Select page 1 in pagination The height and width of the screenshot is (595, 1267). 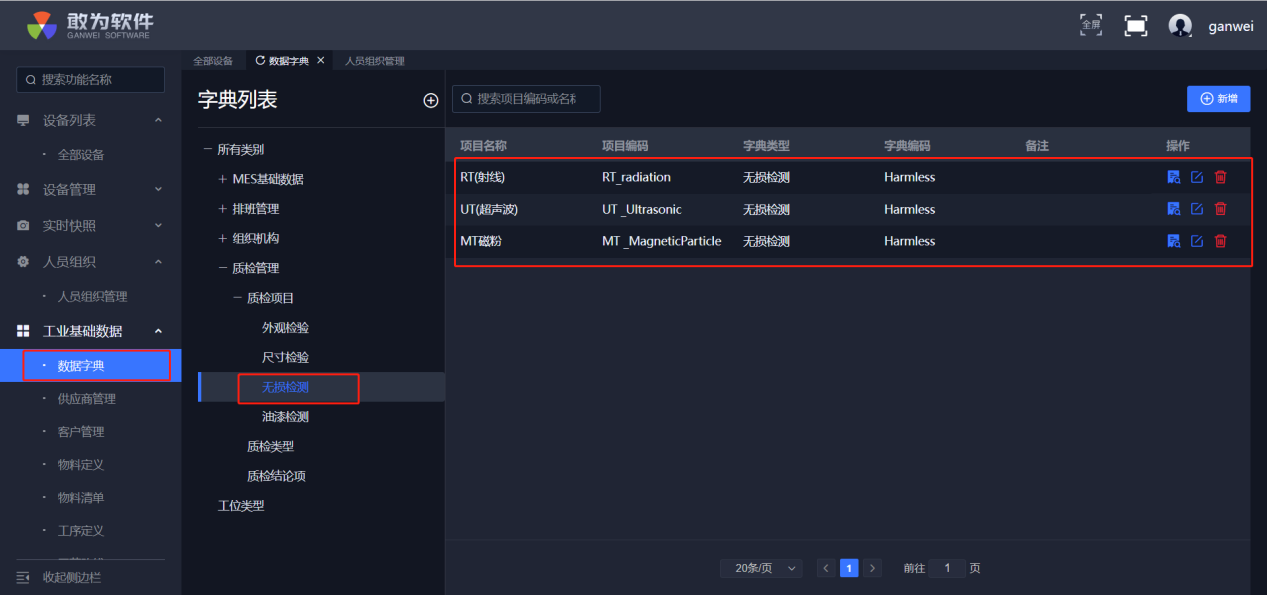coord(849,568)
